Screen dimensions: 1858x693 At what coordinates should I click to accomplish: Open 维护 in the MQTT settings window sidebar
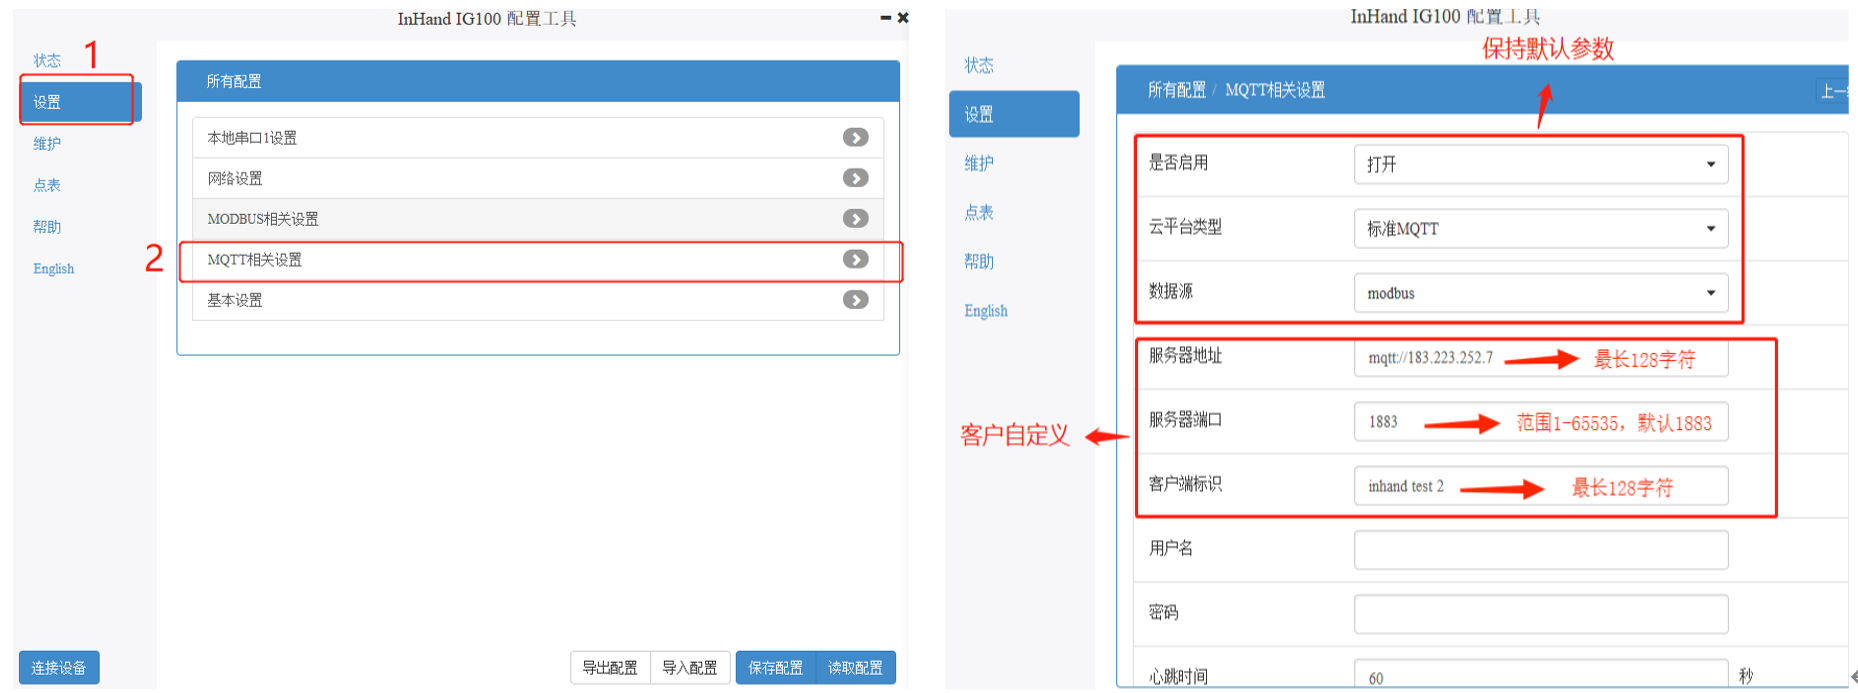click(x=979, y=163)
